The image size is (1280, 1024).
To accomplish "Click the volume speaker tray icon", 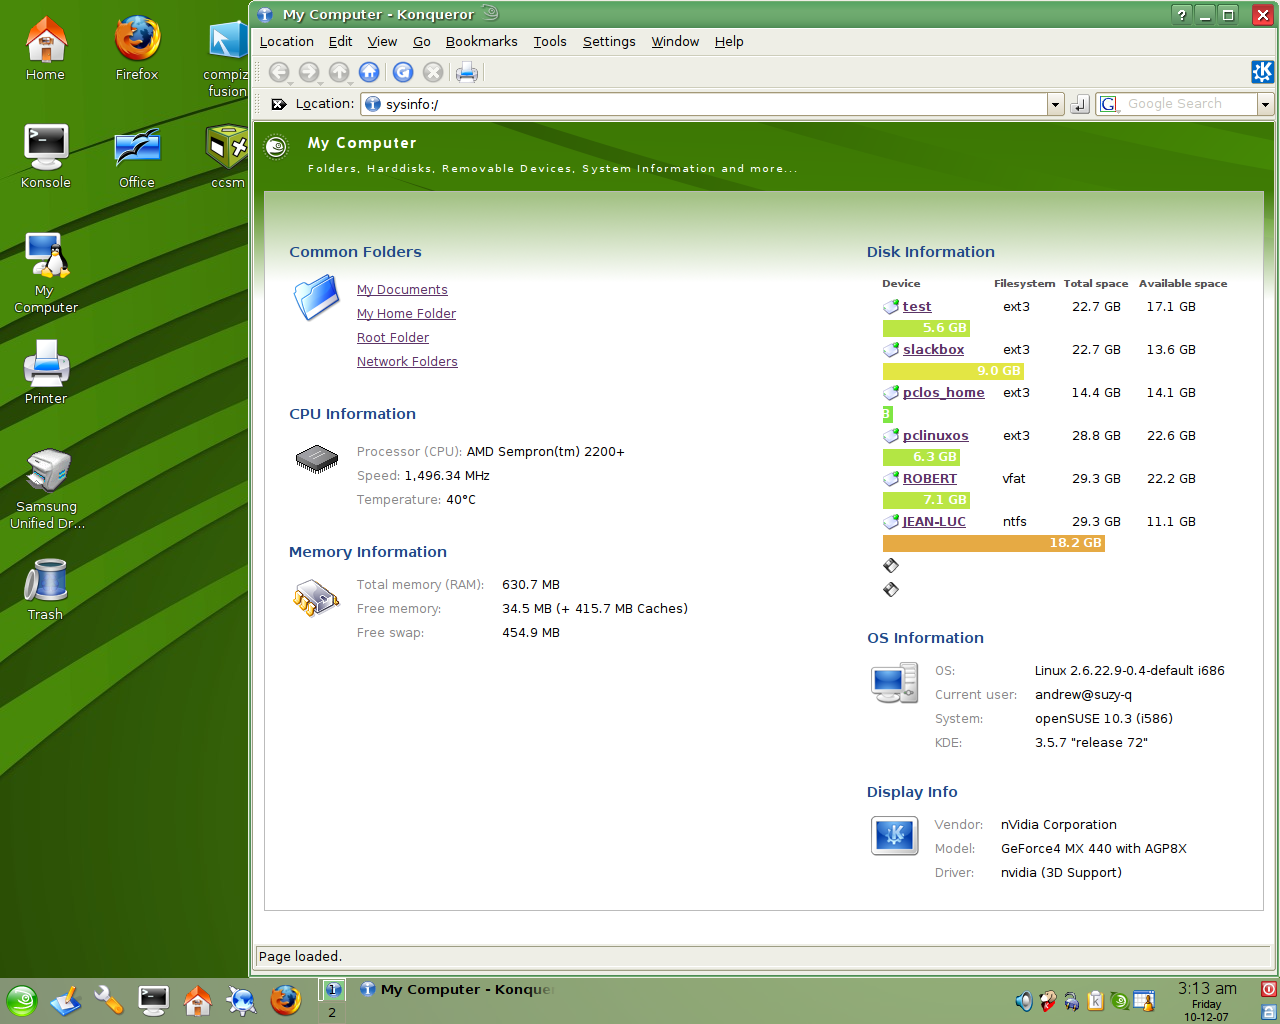I will tap(1024, 1001).
